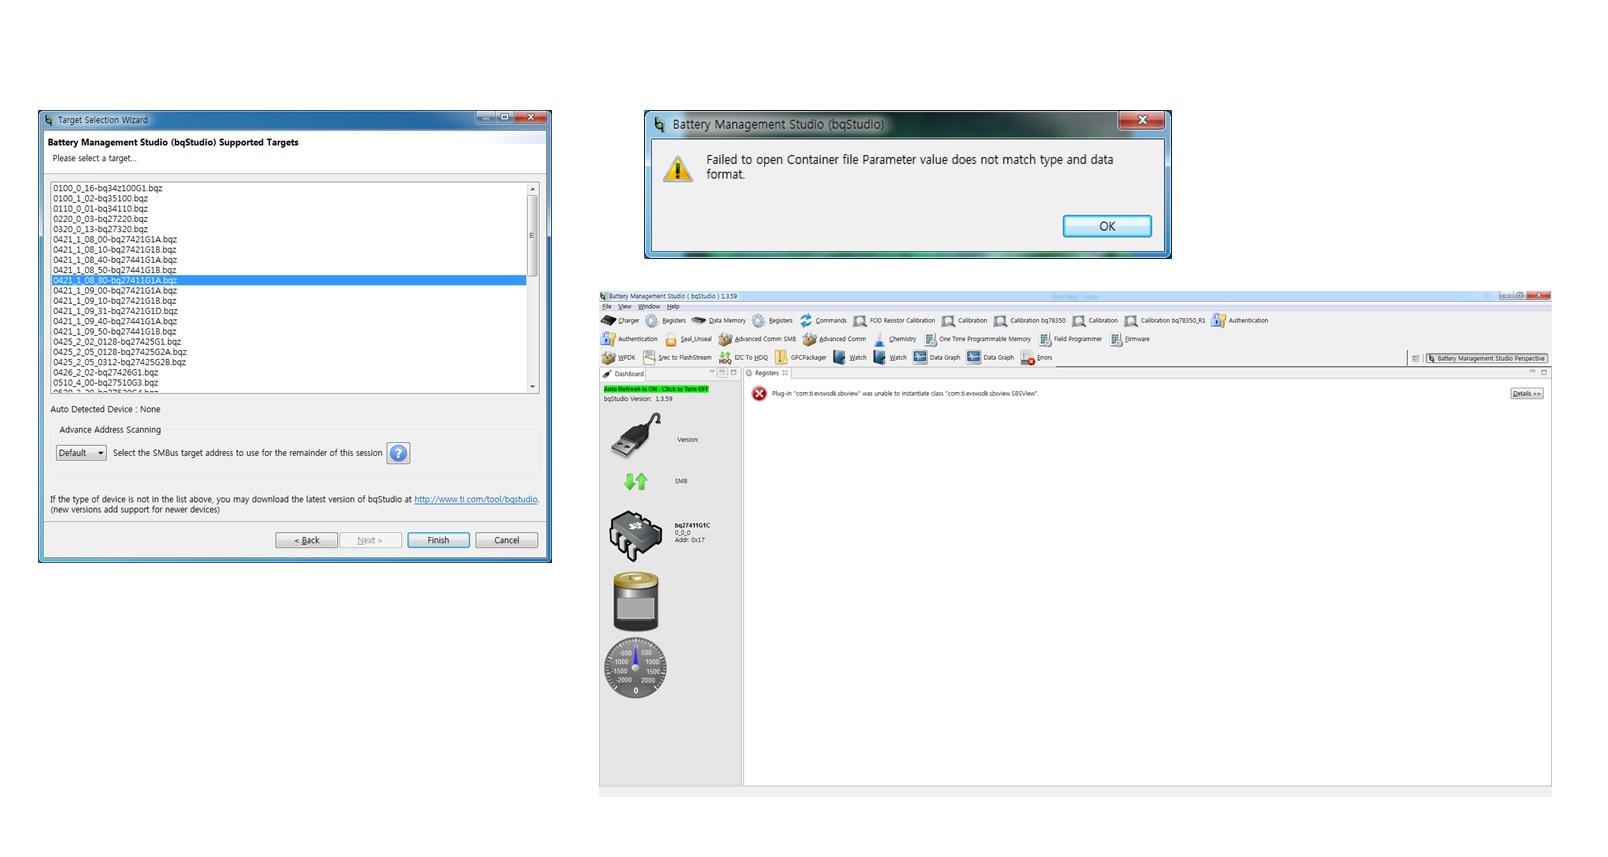Open FOD Resistor Calibration
This screenshot has width=1608, height=857.
894,321
